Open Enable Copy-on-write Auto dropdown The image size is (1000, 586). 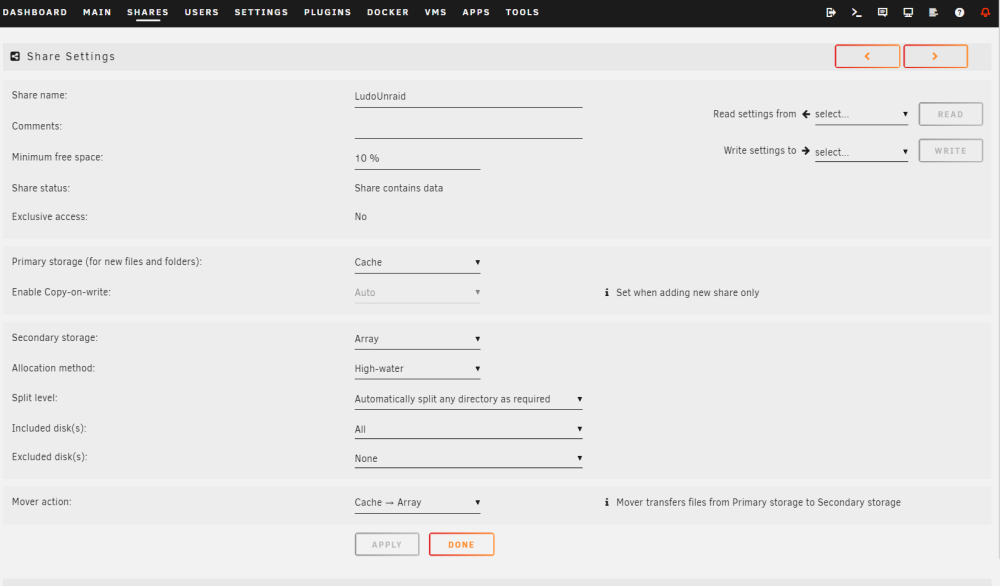point(417,293)
